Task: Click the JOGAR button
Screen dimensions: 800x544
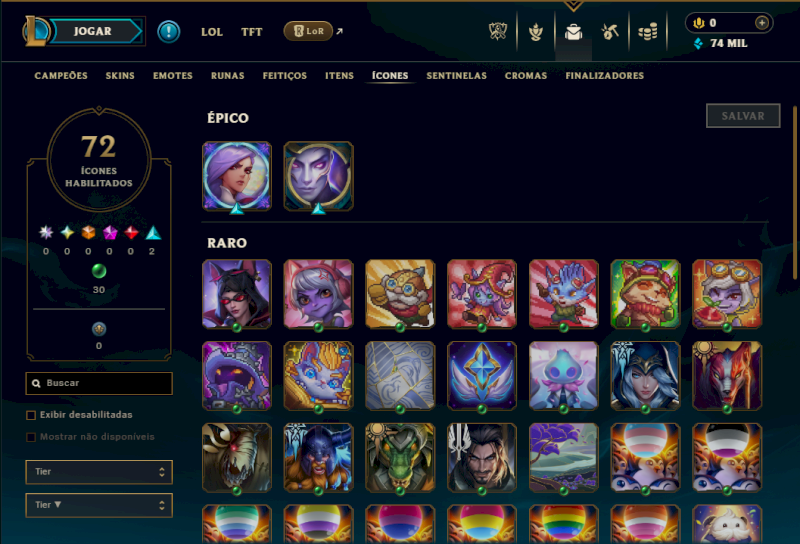Action: click(x=94, y=31)
